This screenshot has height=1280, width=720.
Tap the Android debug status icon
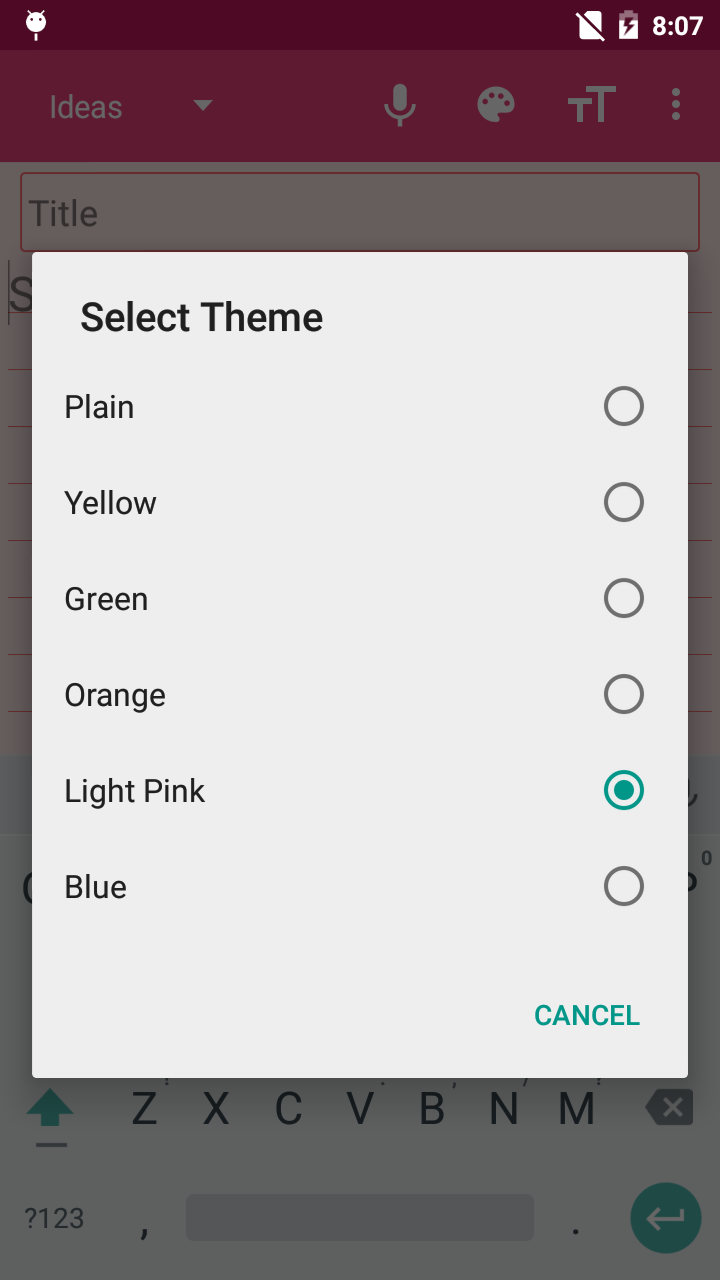coord(36,24)
